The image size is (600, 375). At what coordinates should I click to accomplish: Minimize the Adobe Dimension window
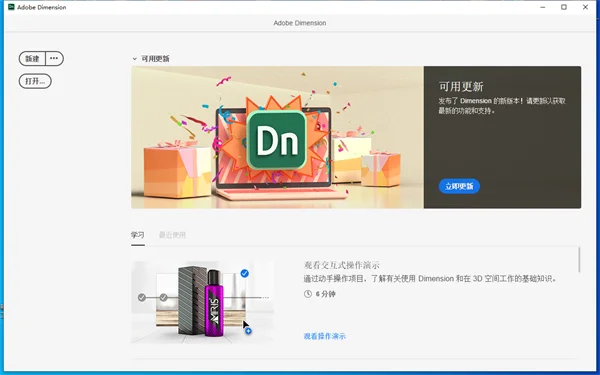pos(543,7)
